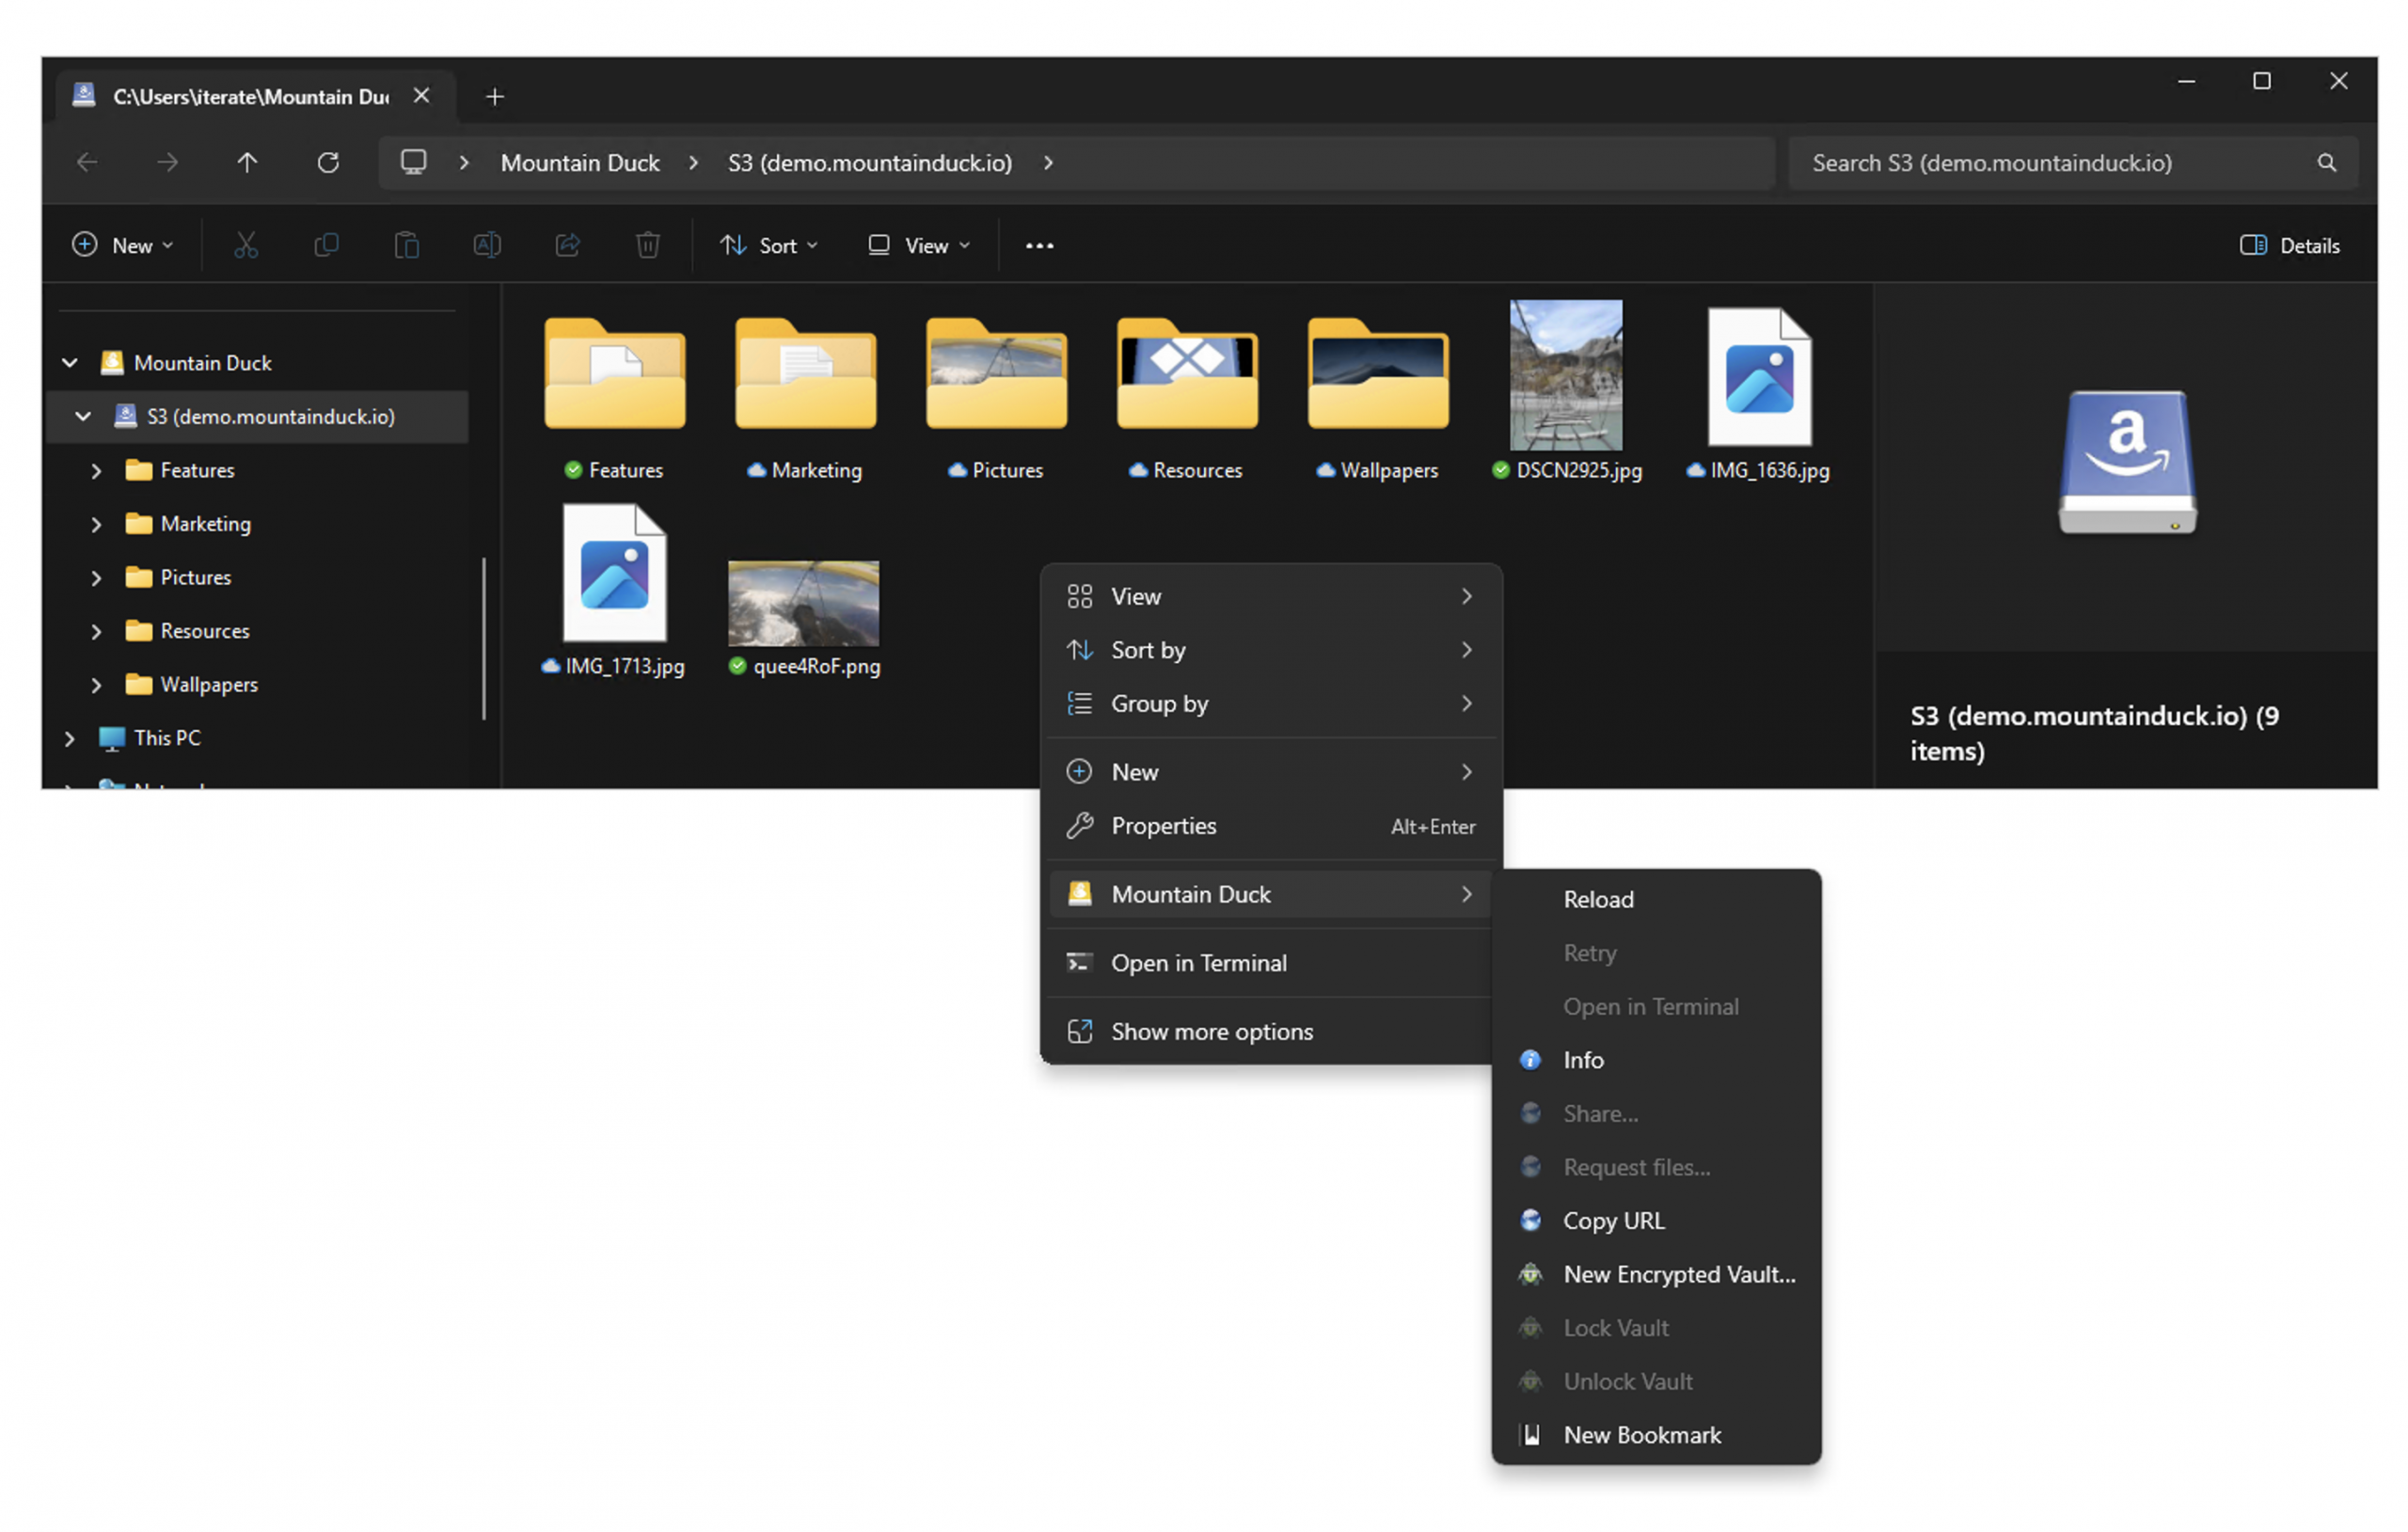Choose Properties in context menu
2408x1532 pixels.
(1271, 826)
